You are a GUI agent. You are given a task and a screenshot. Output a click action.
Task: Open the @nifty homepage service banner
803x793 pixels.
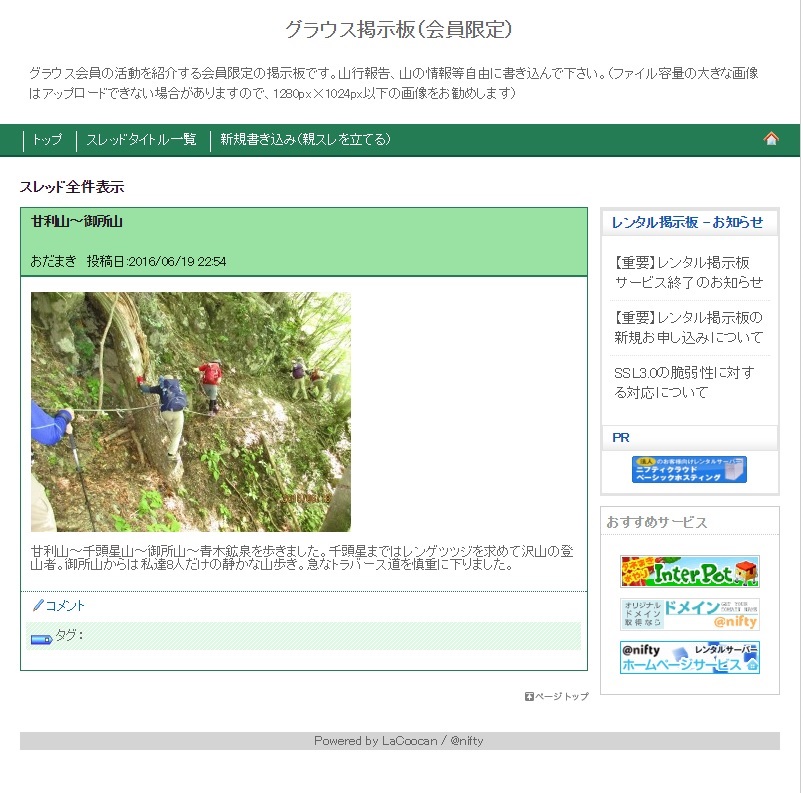coord(689,657)
